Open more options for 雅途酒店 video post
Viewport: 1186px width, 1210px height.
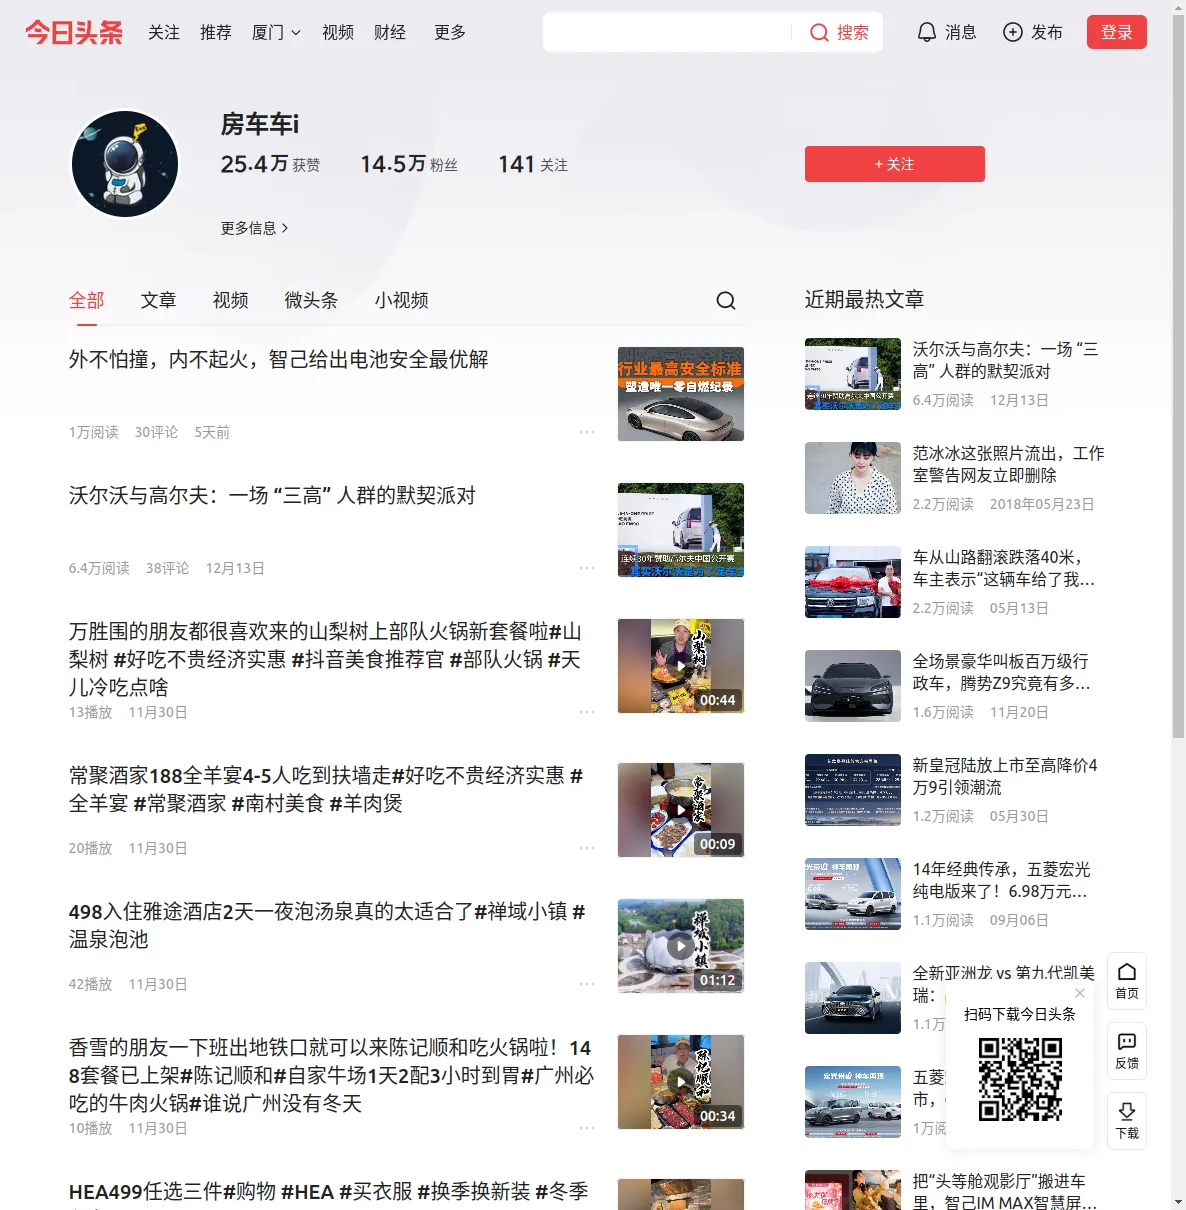point(587,984)
